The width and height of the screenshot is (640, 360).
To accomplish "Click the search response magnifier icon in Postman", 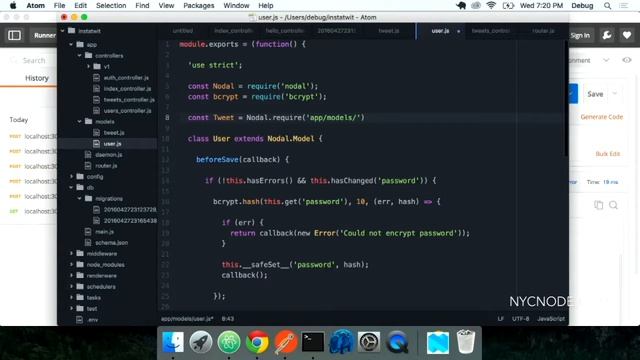I will pyautogui.click(x=613, y=205).
